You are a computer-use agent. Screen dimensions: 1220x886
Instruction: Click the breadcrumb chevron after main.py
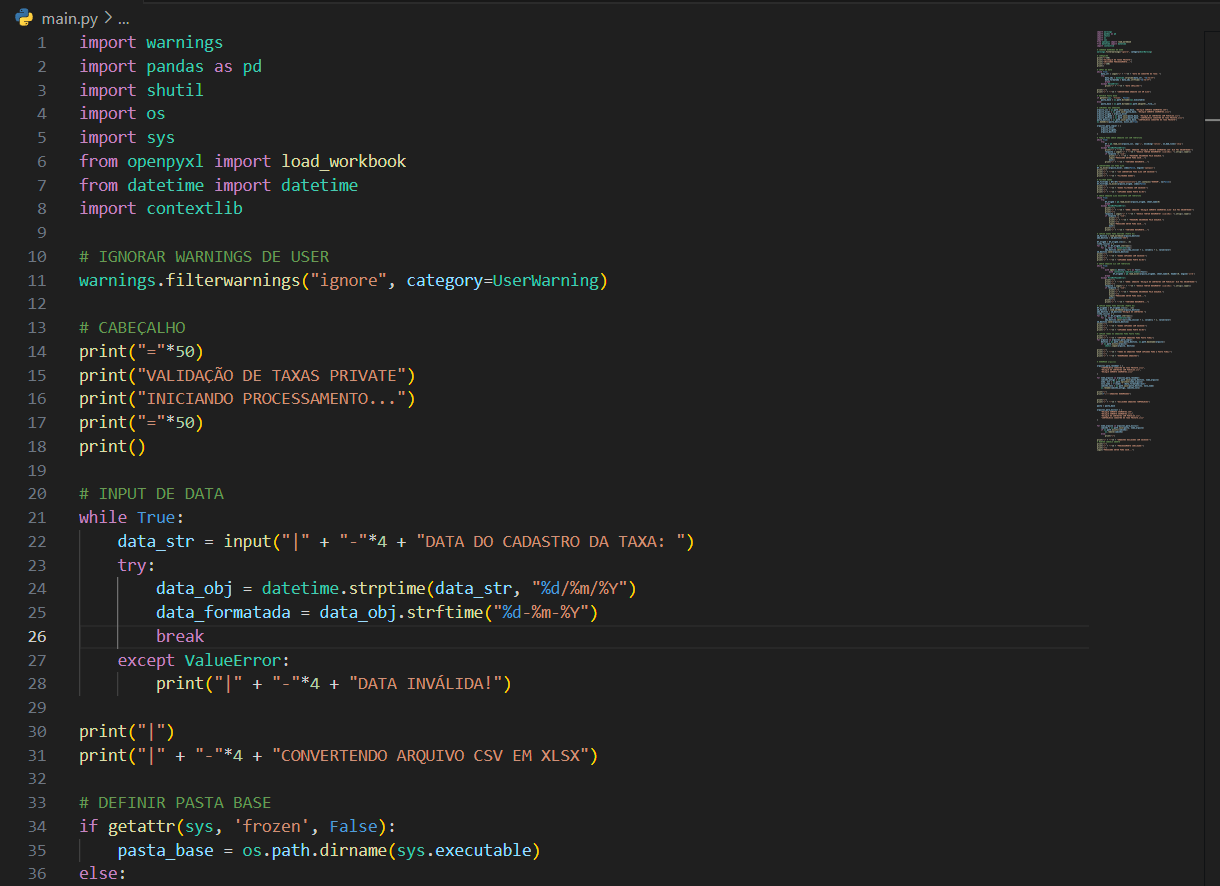click(x=108, y=18)
